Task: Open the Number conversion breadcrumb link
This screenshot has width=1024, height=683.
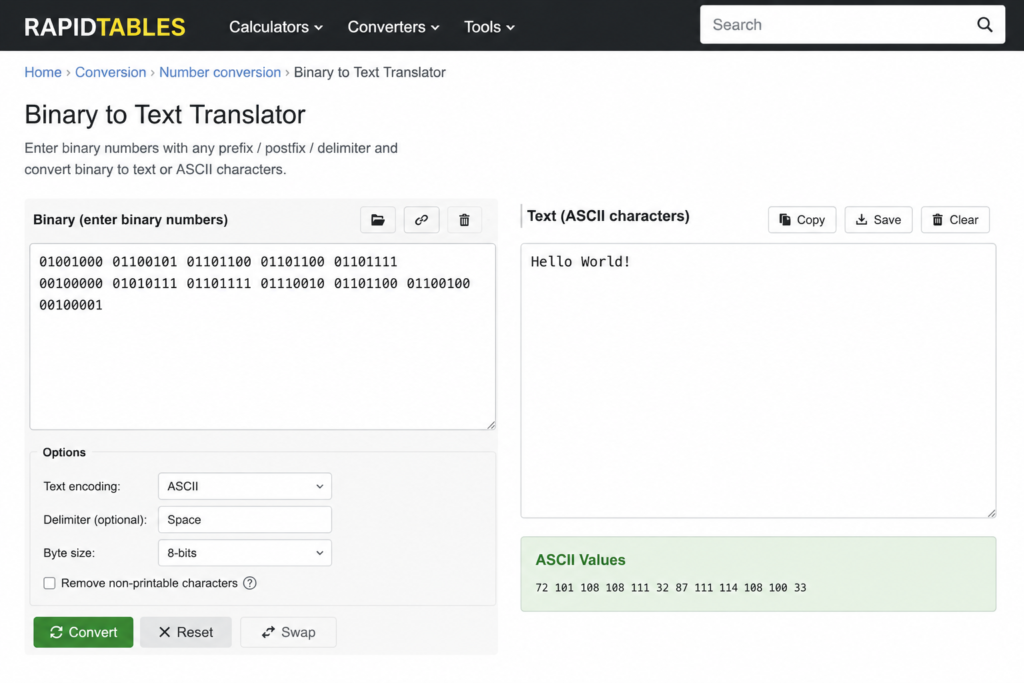Action: [x=220, y=72]
